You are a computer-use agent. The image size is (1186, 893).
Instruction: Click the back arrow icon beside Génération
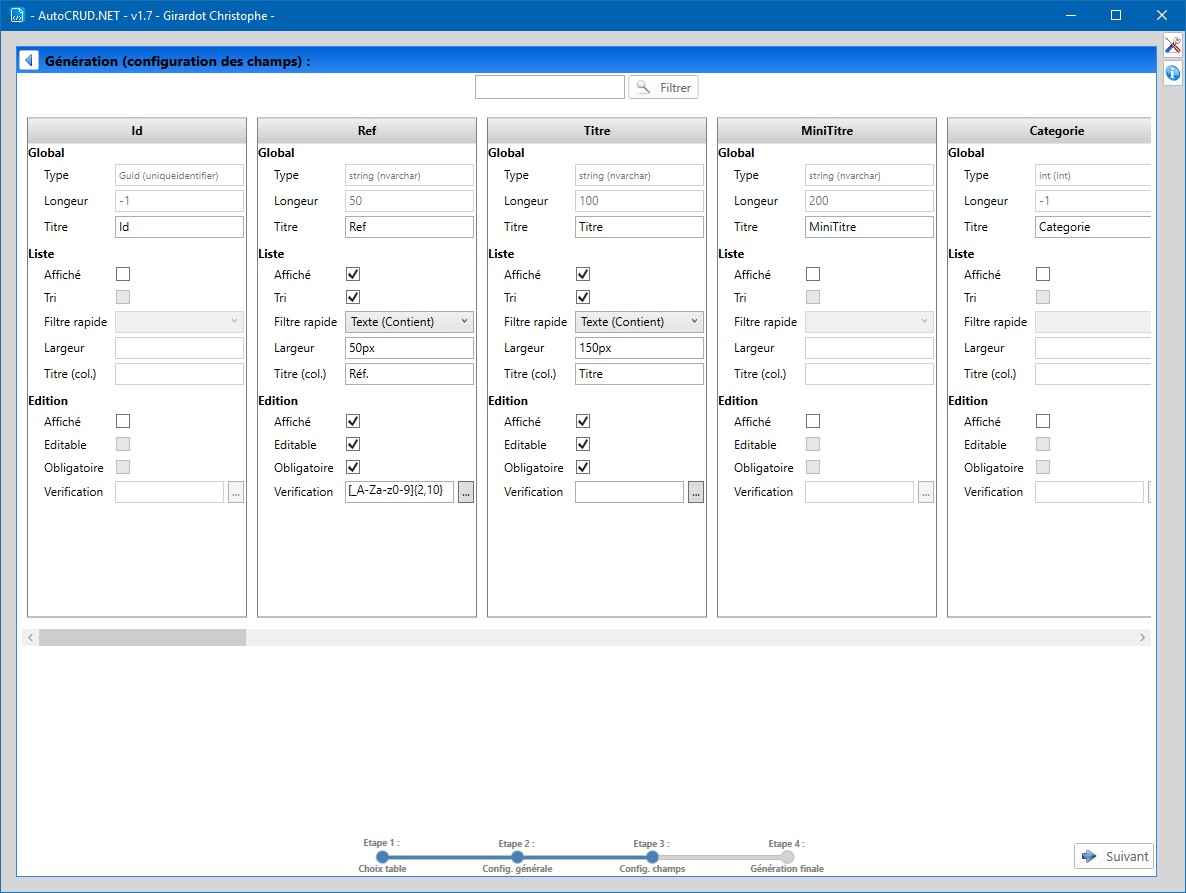tap(29, 60)
